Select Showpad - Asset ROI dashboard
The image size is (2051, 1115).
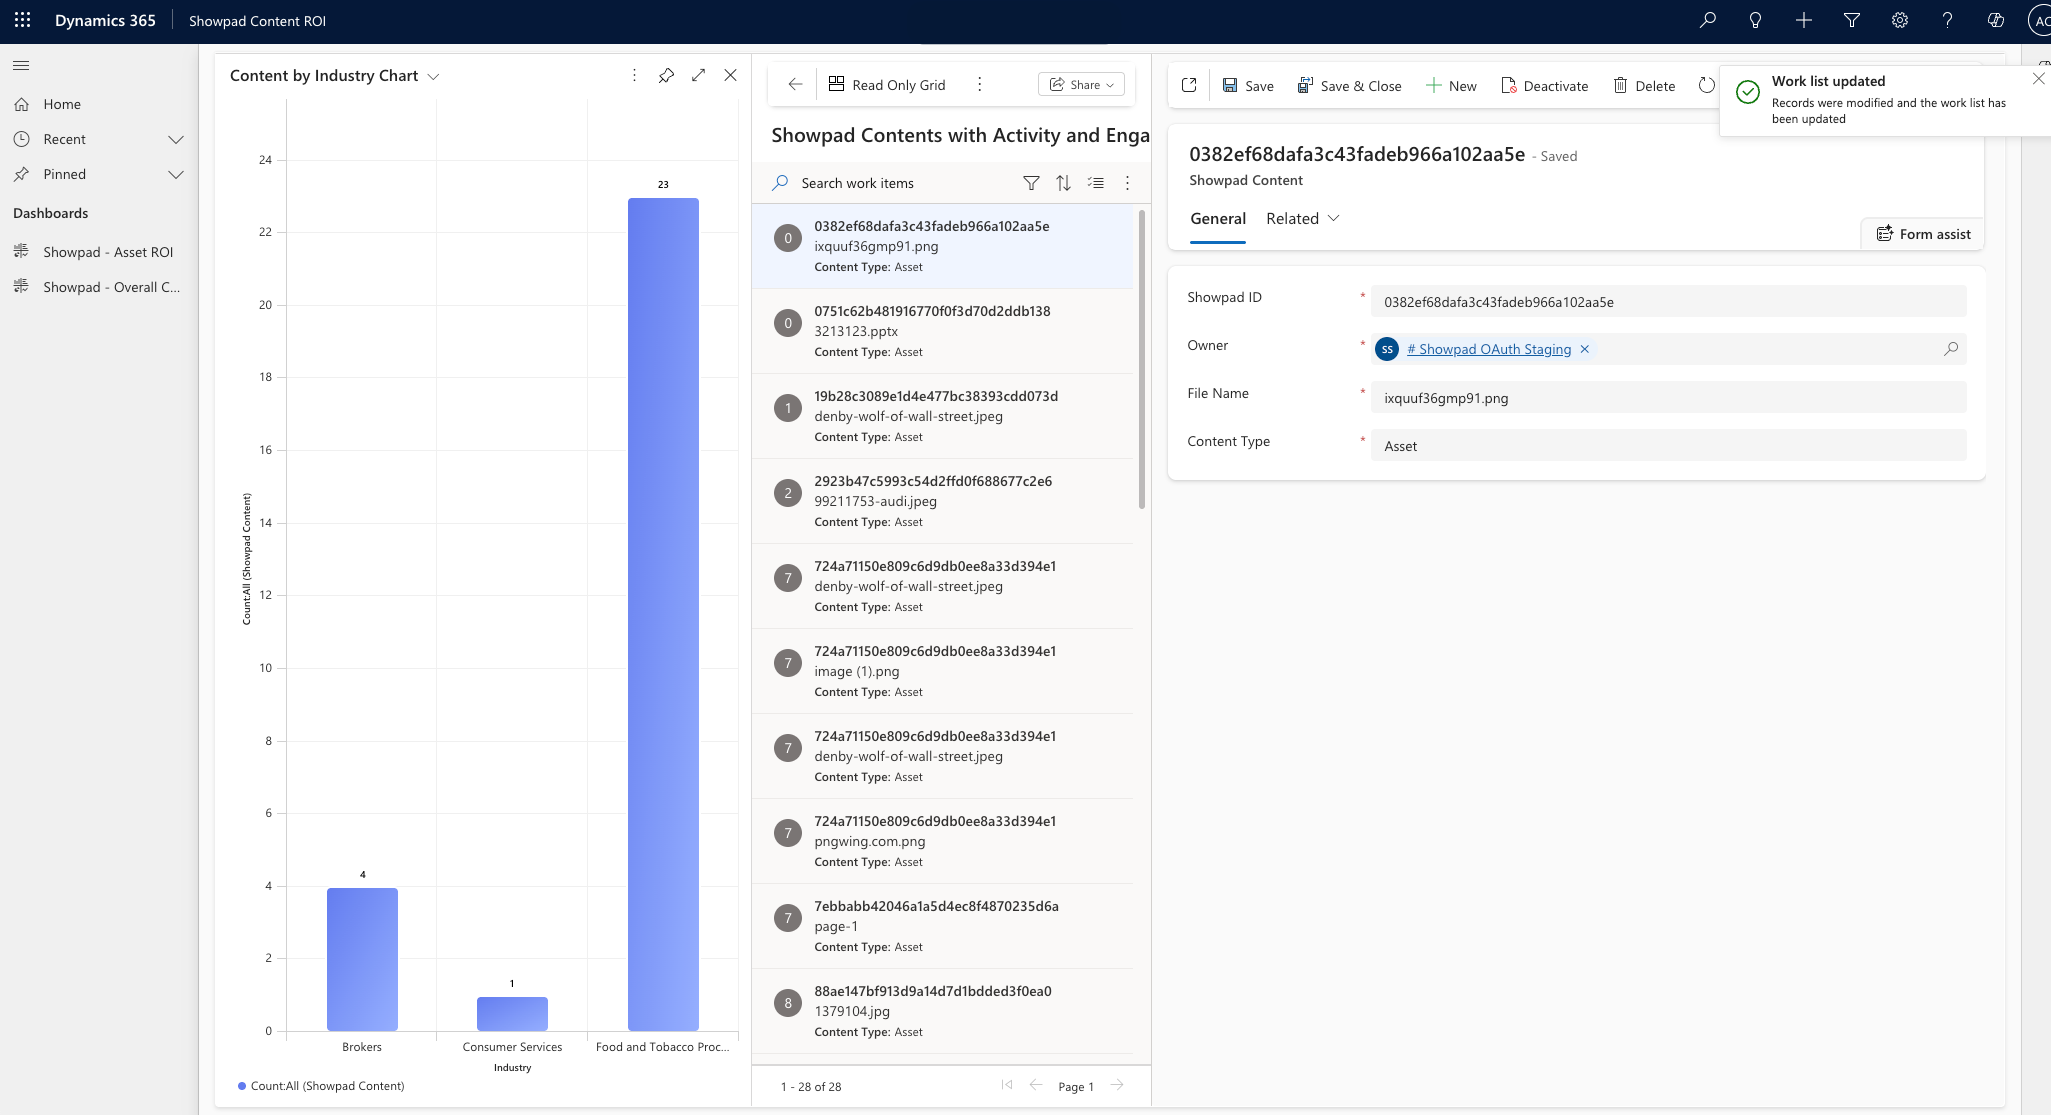[x=108, y=252]
